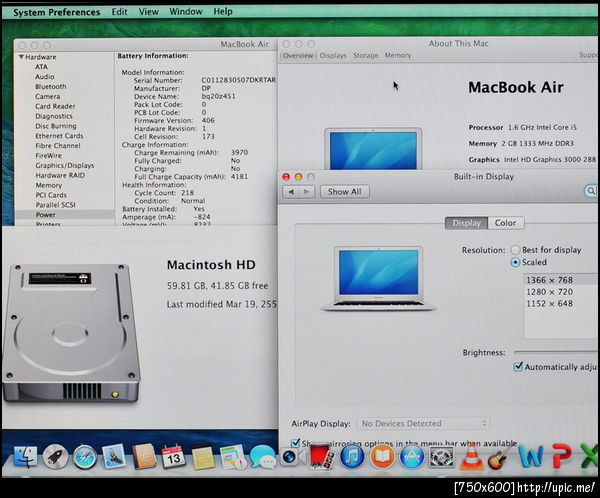This screenshot has height=498, width=600.
Task: Open Calendar icon showing 13
Action: [173, 456]
